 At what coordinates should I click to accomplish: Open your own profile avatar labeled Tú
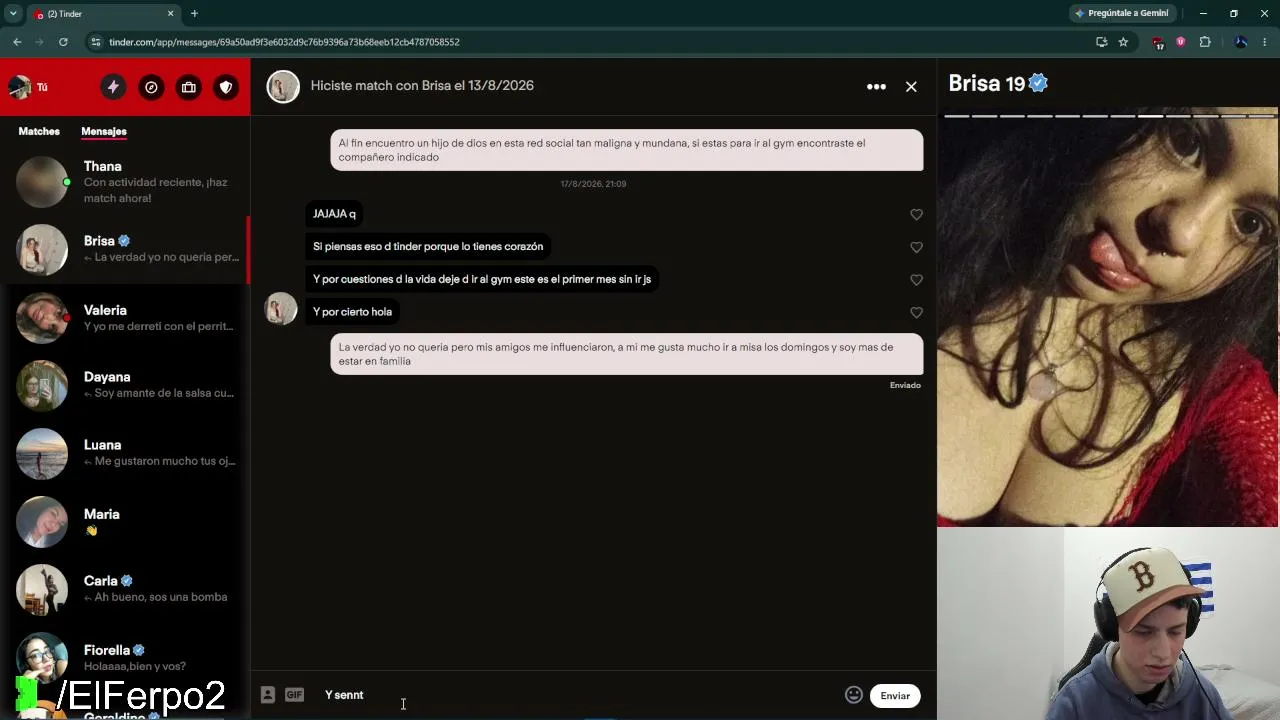[20, 87]
